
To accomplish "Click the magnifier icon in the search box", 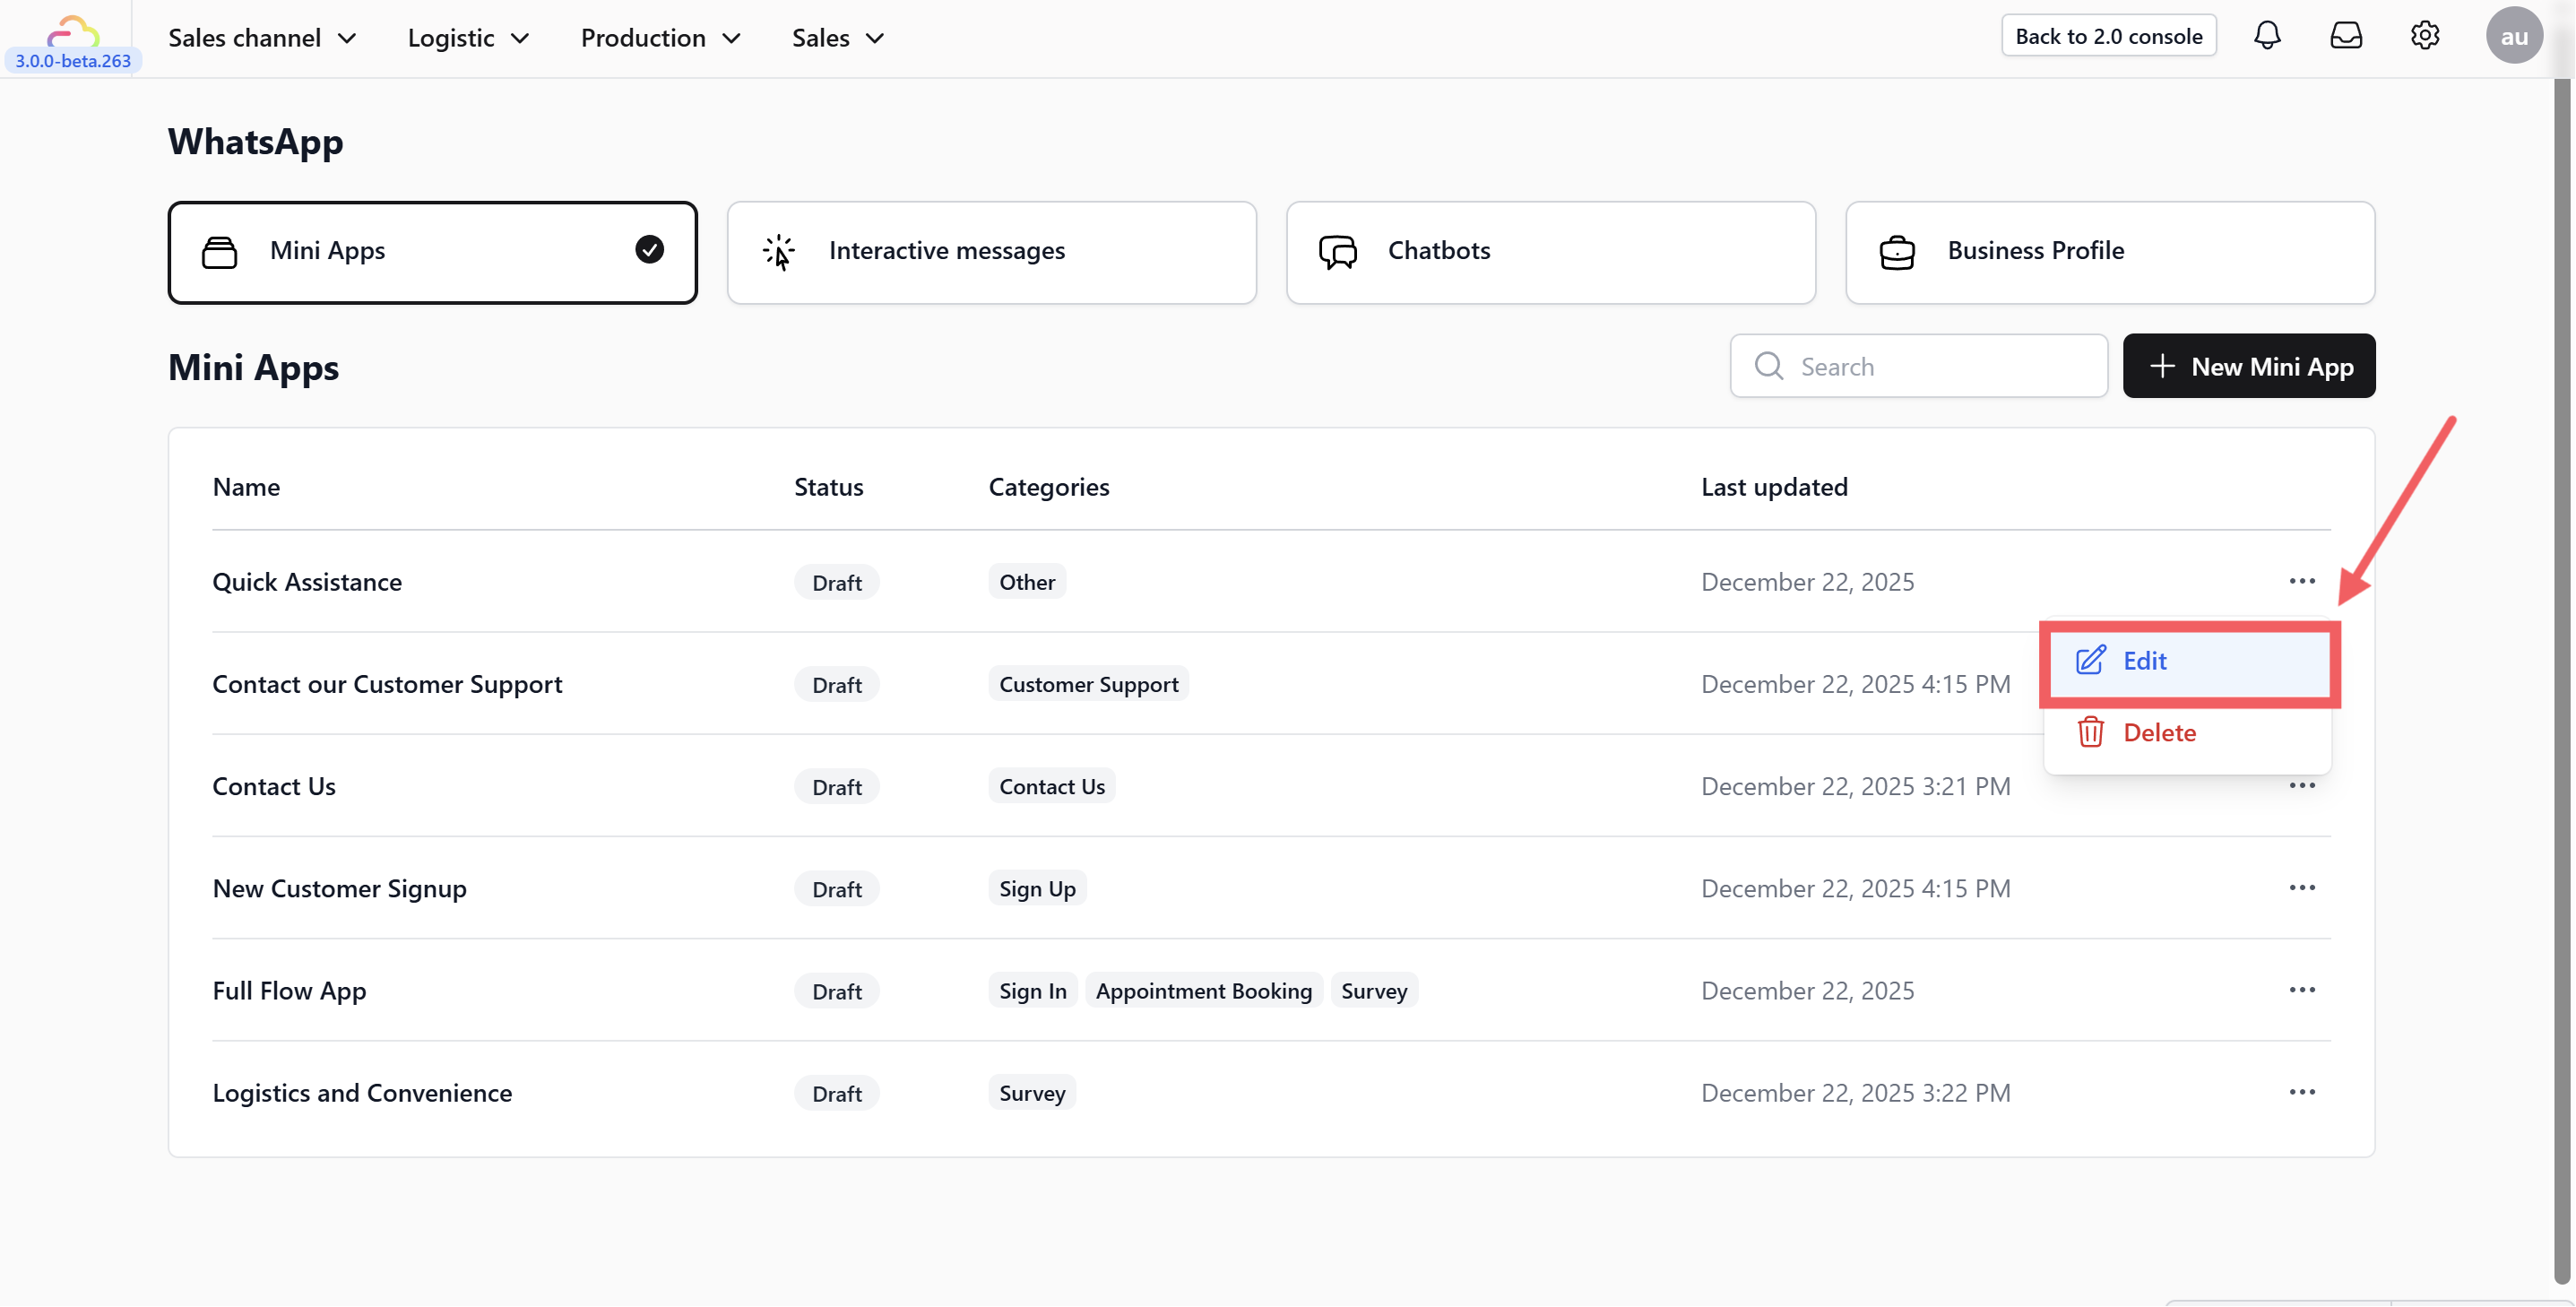I will (x=1768, y=366).
